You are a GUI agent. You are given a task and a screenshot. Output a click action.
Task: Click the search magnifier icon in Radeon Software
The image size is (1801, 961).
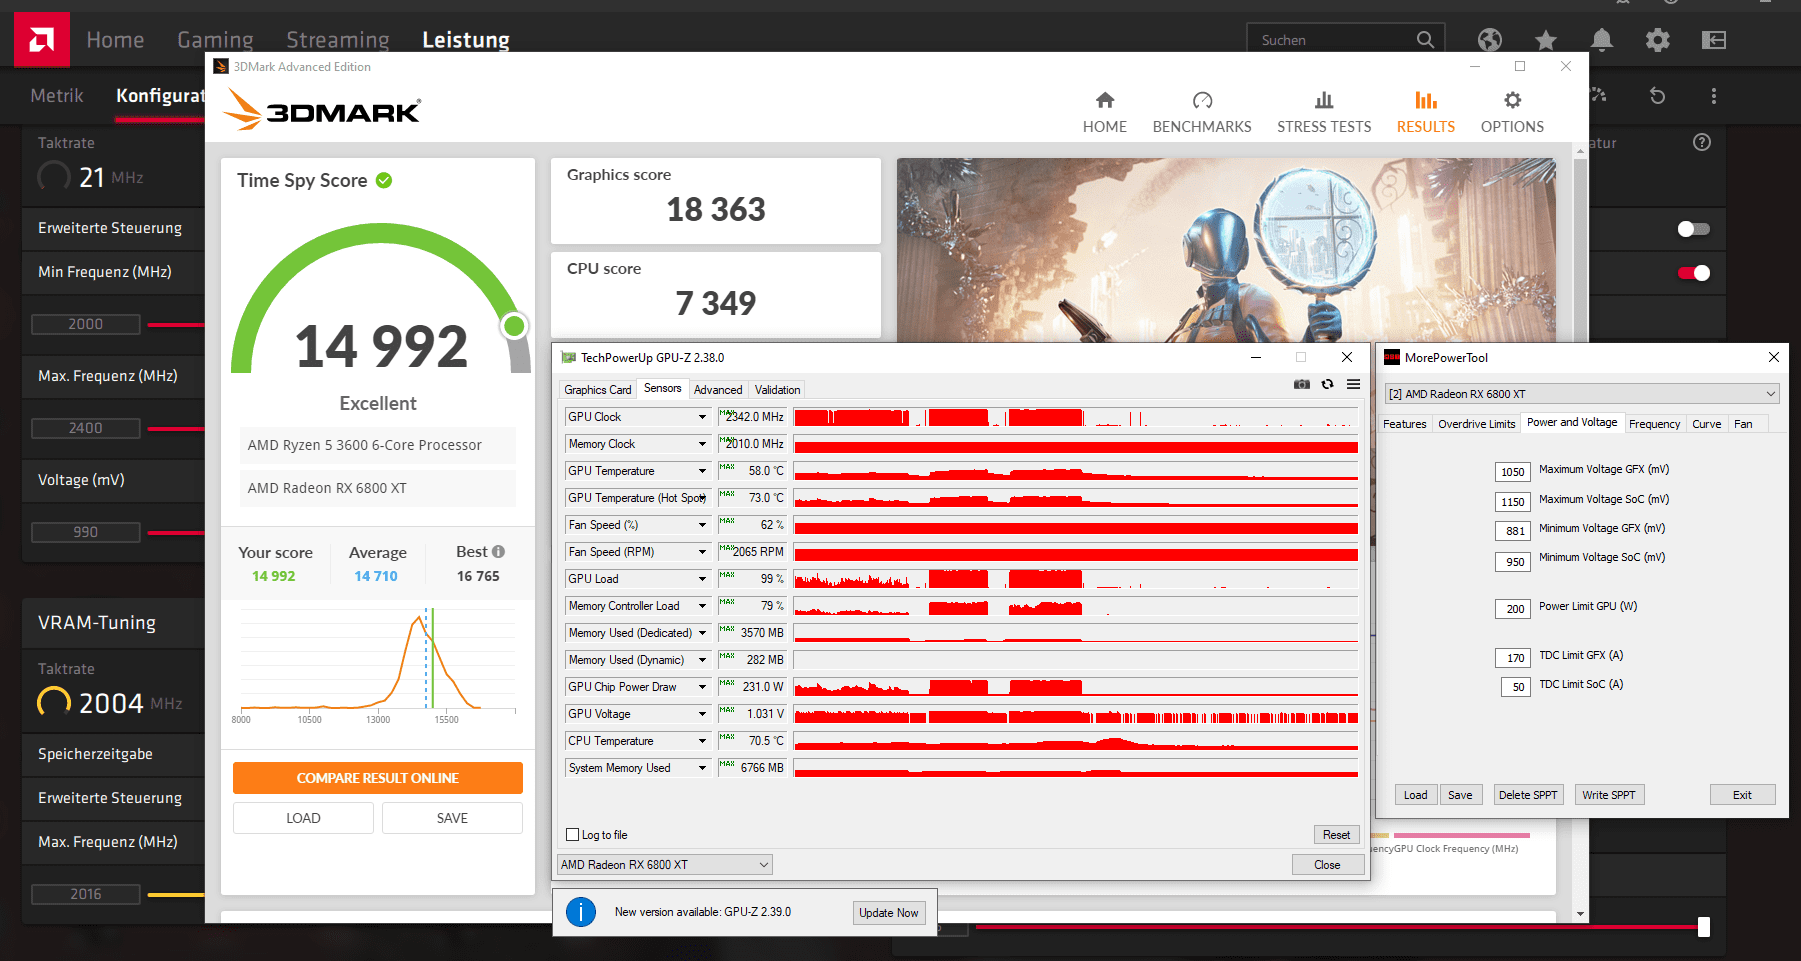tap(1425, 40)
